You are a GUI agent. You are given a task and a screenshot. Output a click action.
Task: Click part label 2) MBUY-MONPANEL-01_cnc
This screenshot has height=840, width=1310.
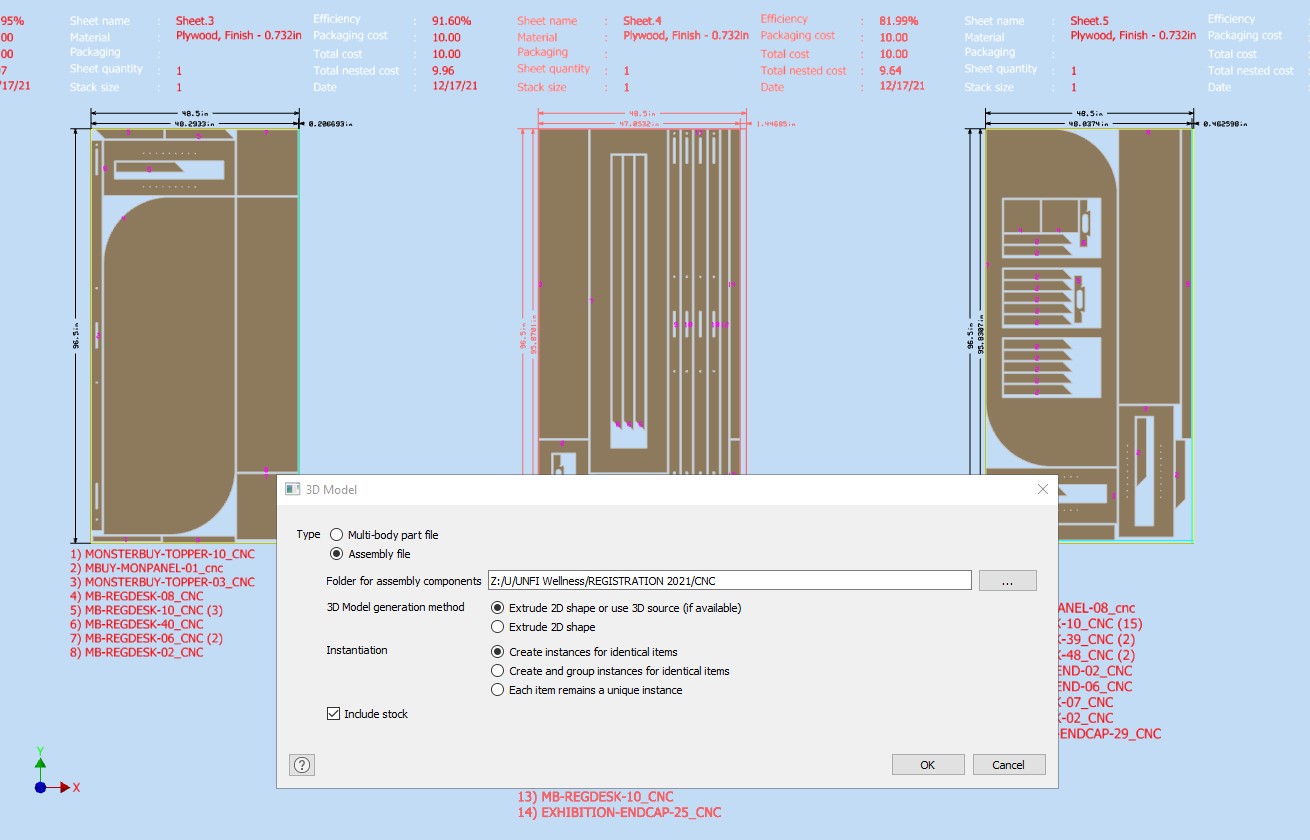(x=148, y=567)
